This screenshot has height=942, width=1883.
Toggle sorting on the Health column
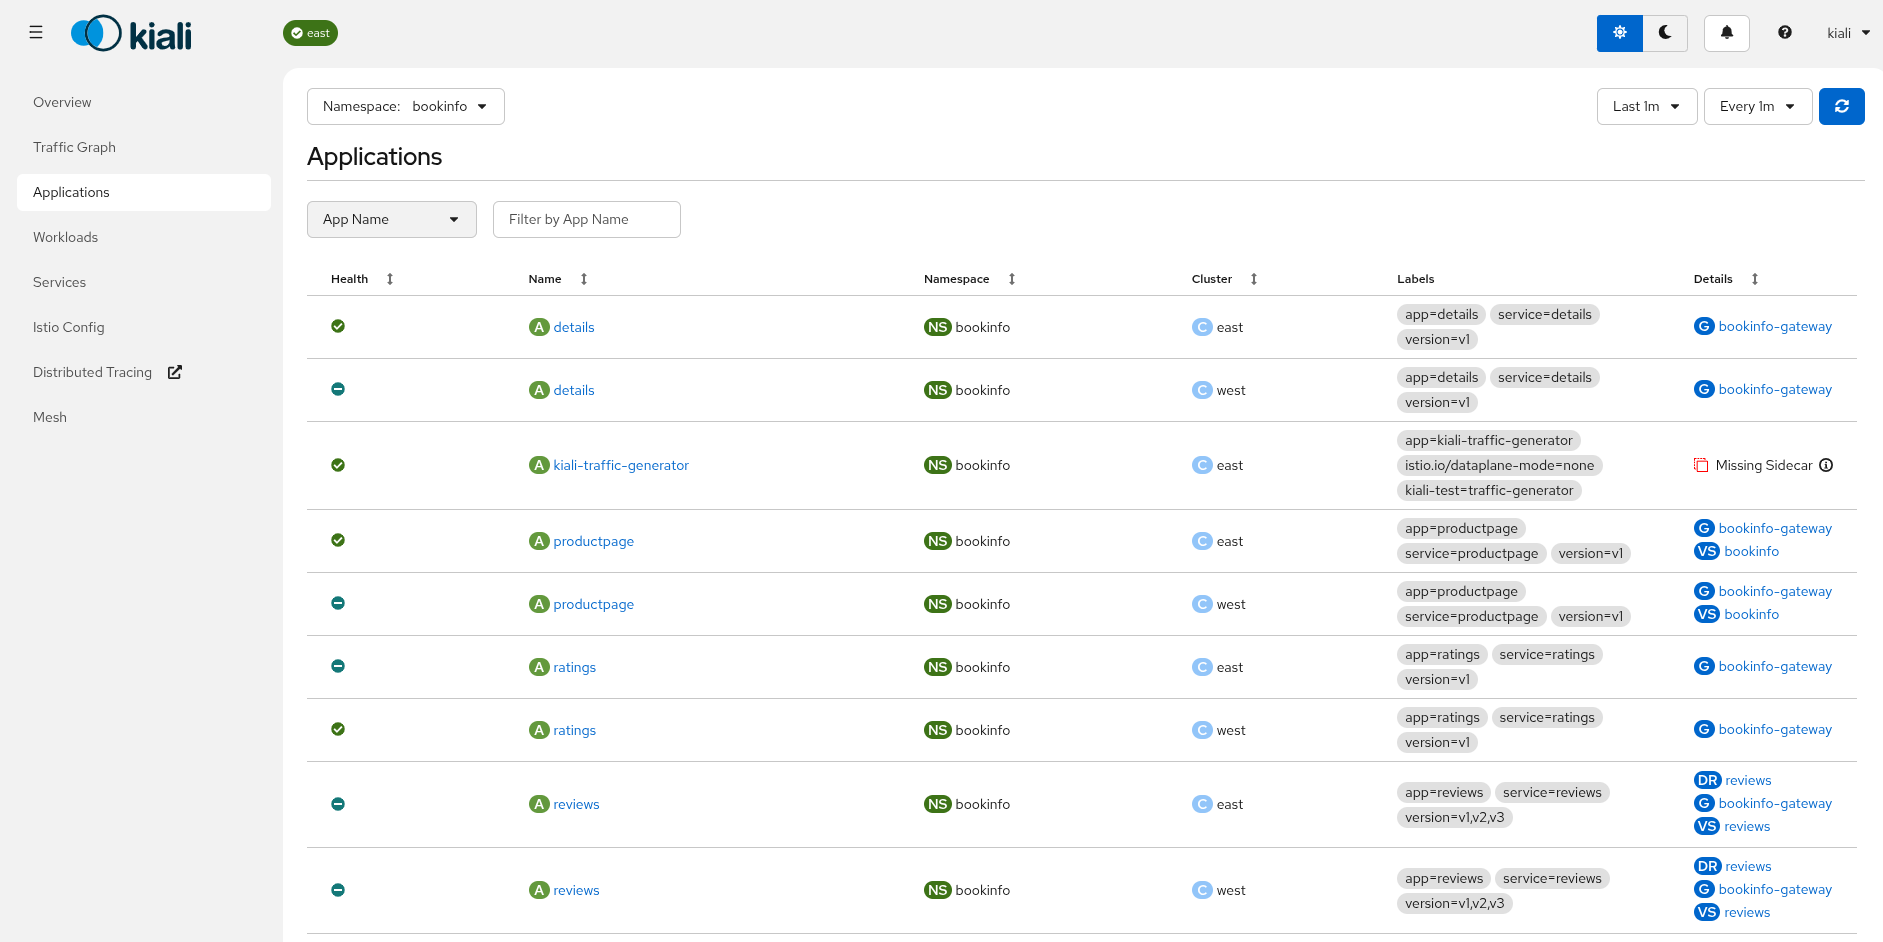[x=389, y=279]
